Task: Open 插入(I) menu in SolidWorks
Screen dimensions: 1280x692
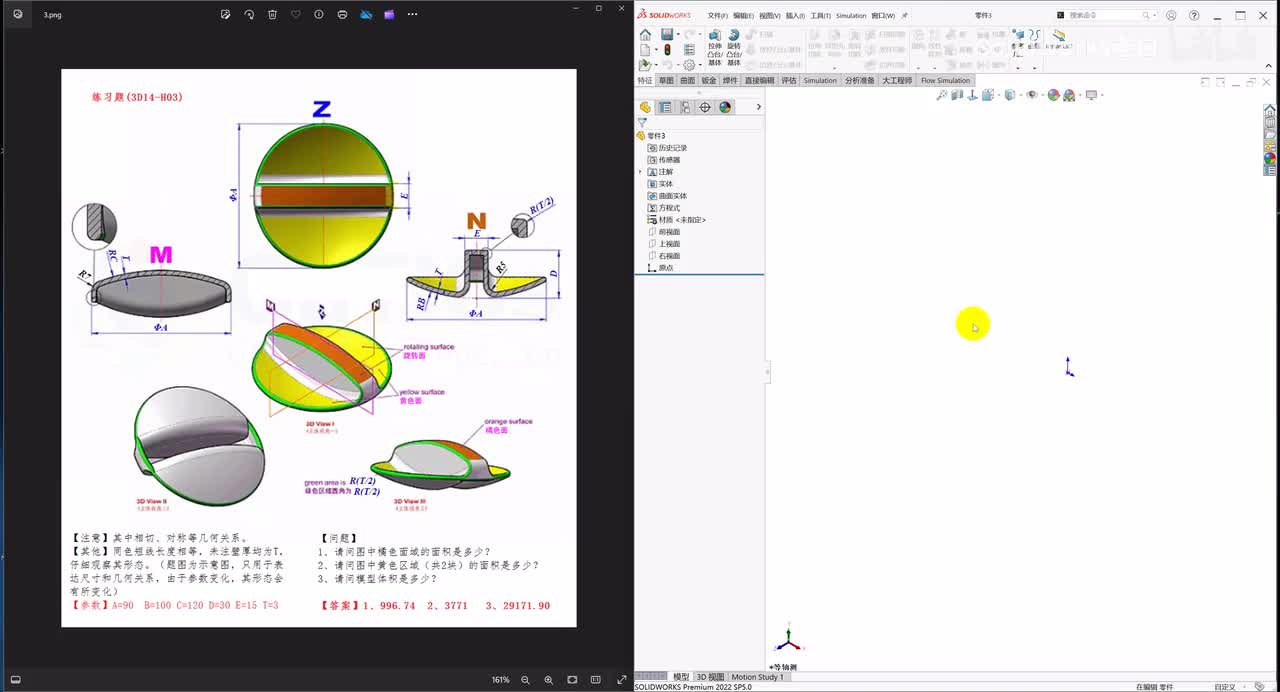Action: coord(796,16)
